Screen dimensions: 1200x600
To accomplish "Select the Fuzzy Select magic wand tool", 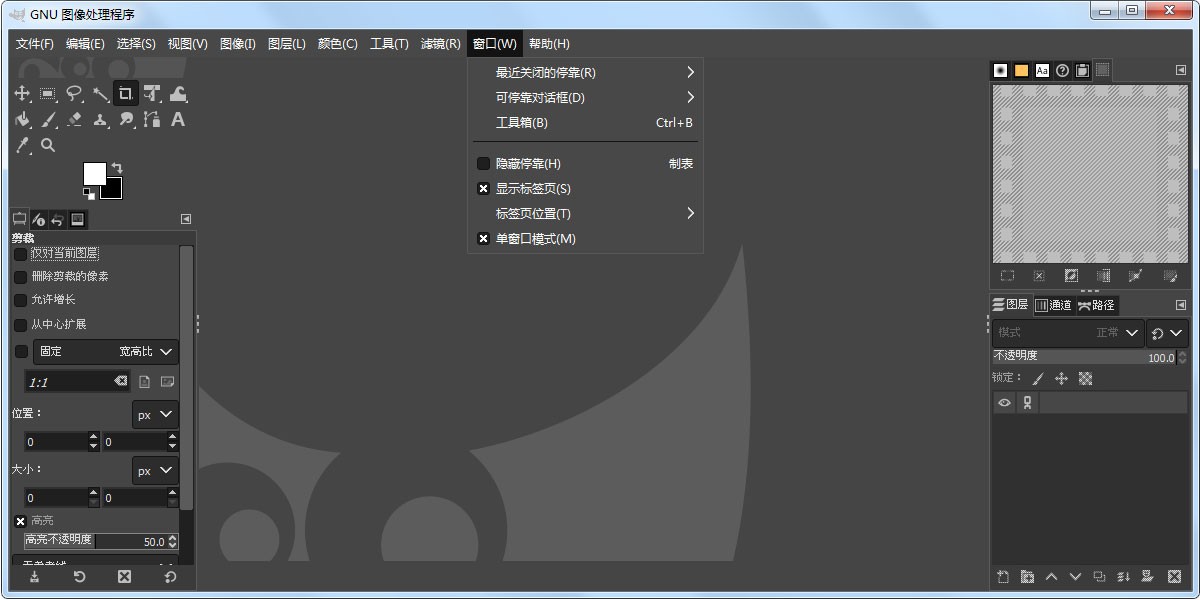I will [101, 93].
